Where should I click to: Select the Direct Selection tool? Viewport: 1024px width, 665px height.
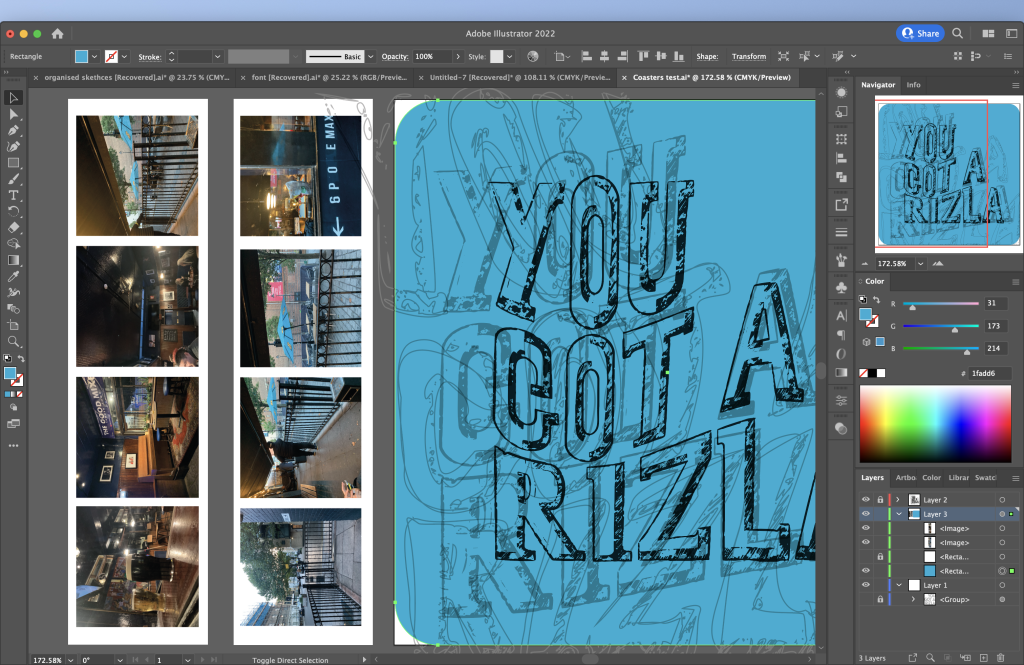coord(13,114)
